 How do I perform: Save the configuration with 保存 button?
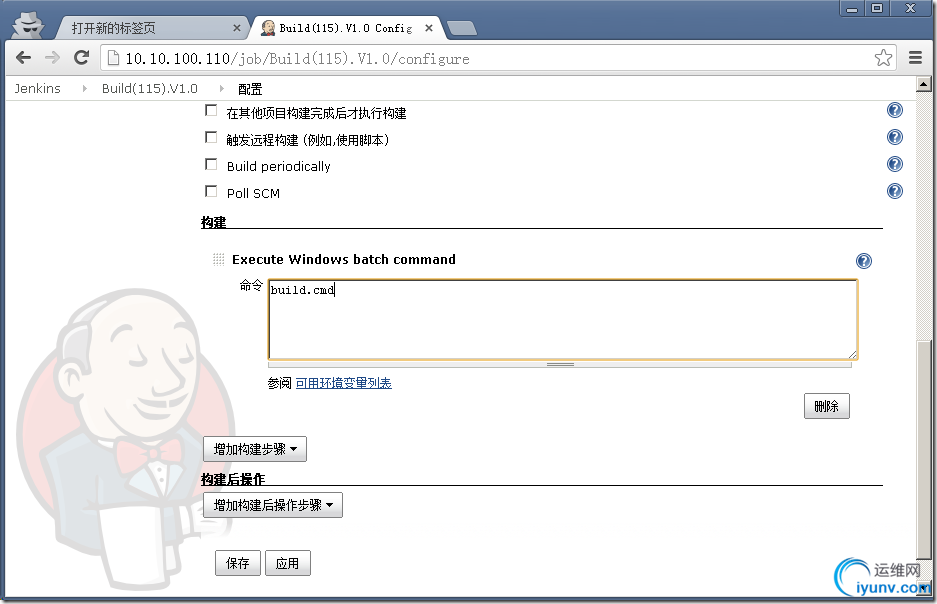coord(238,563)
